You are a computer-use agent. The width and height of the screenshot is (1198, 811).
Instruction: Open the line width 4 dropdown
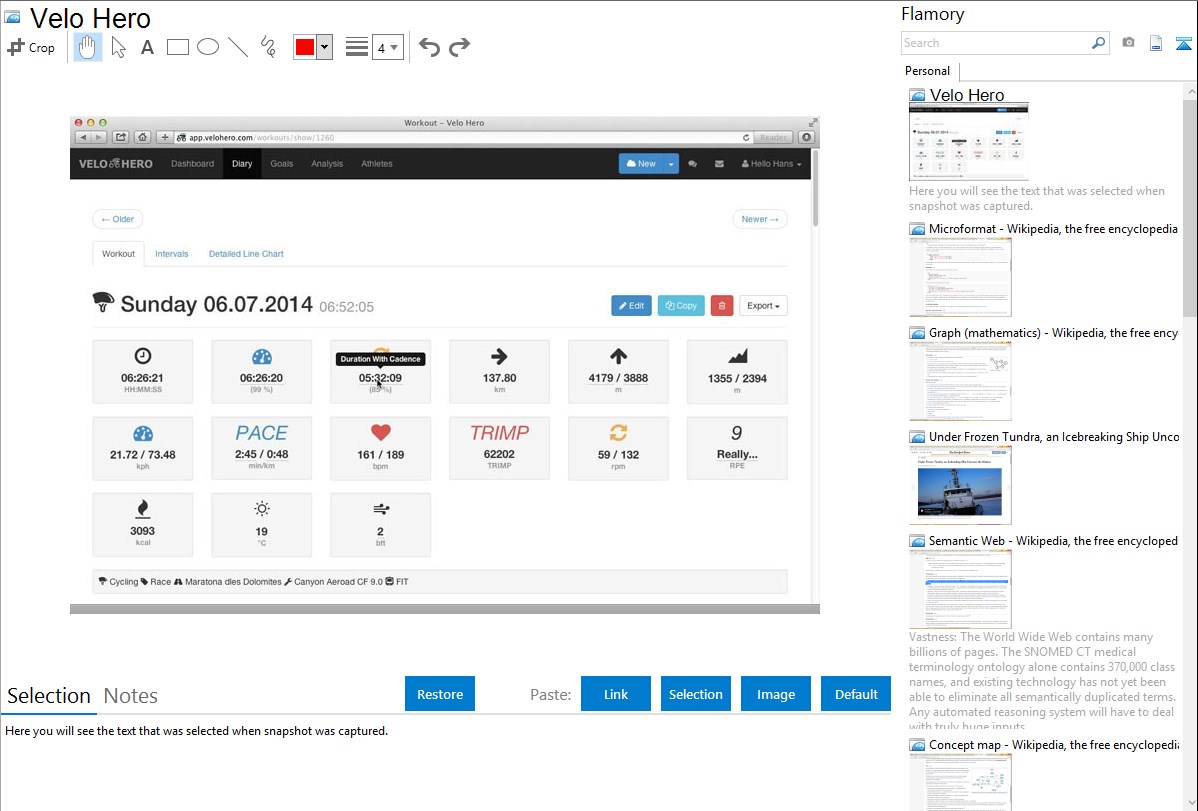pos(387,47)
